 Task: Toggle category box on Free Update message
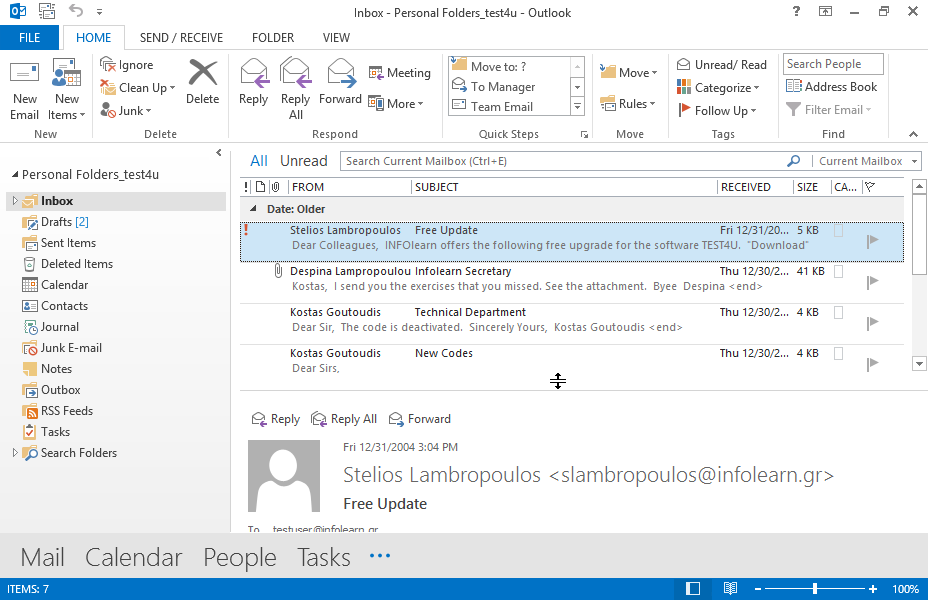pos(838,231)
